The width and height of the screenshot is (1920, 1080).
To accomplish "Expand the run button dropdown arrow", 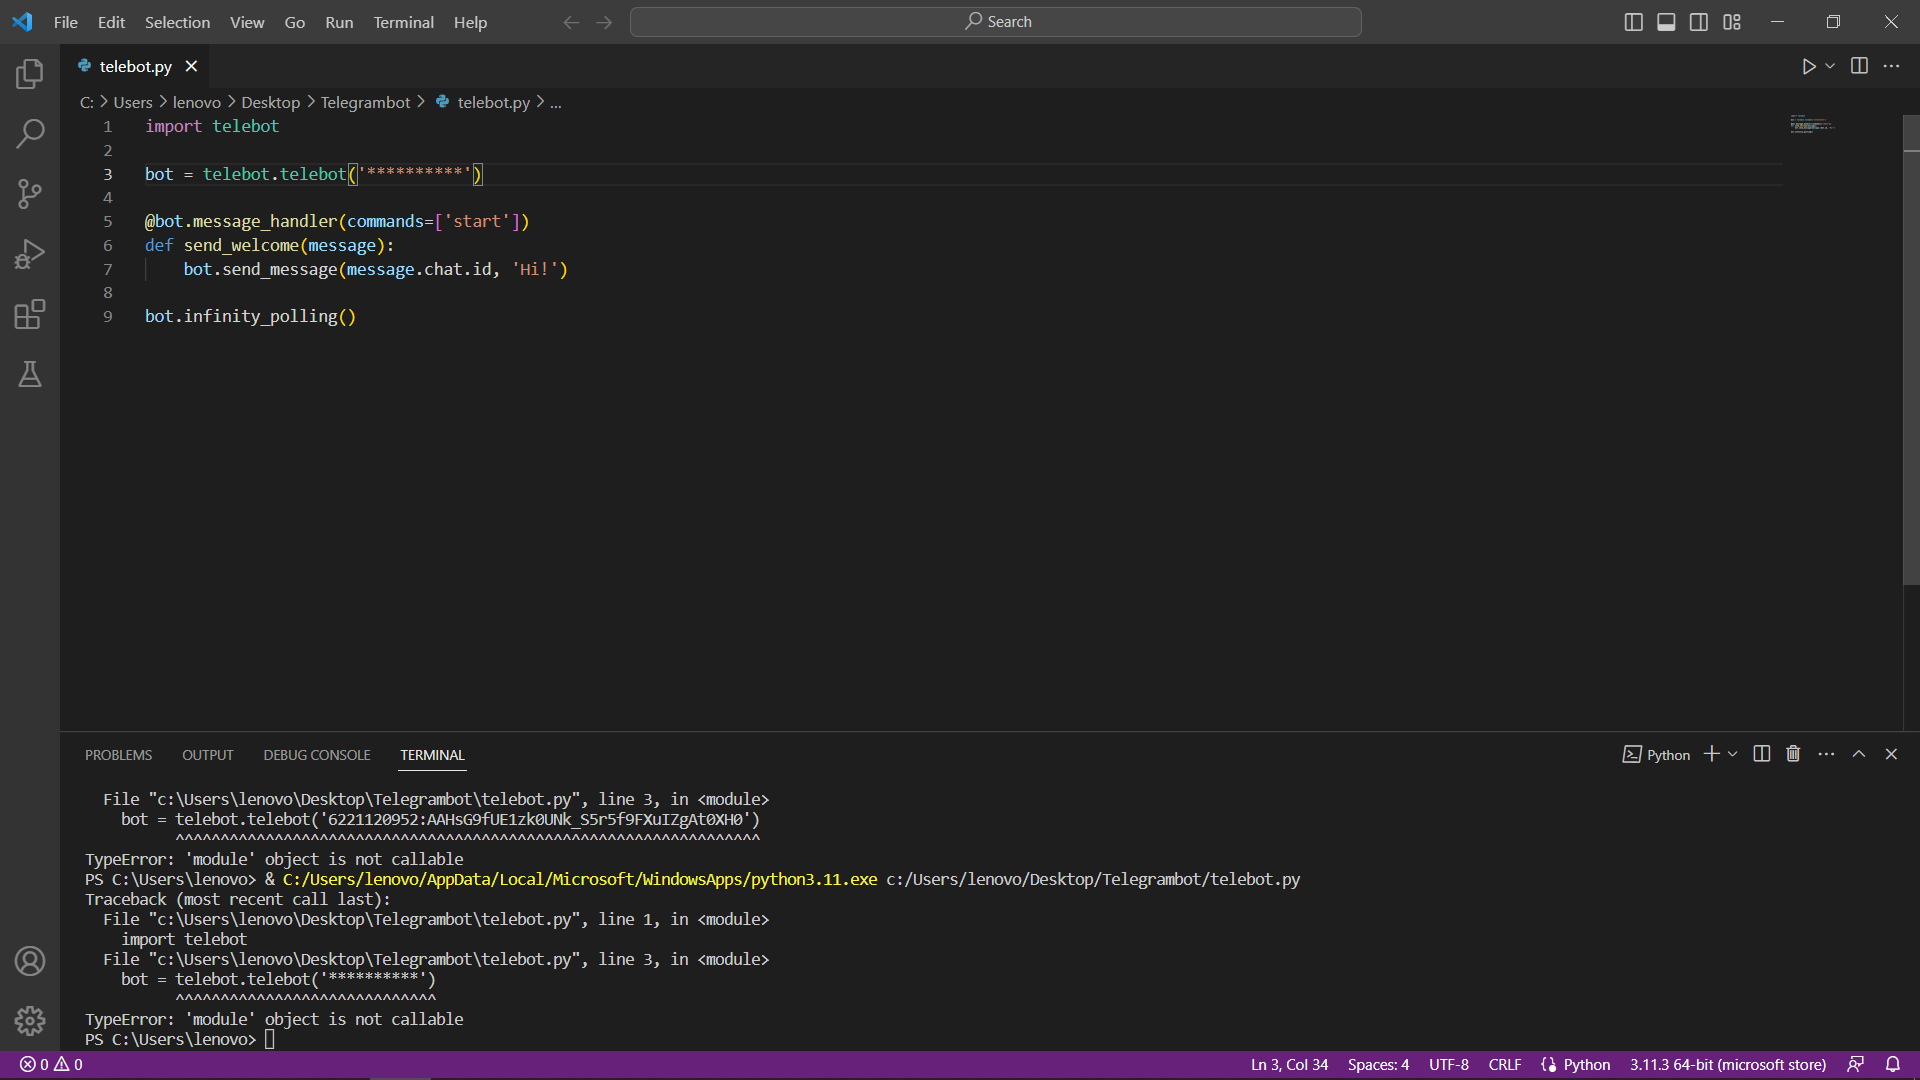I will 1830,66.
